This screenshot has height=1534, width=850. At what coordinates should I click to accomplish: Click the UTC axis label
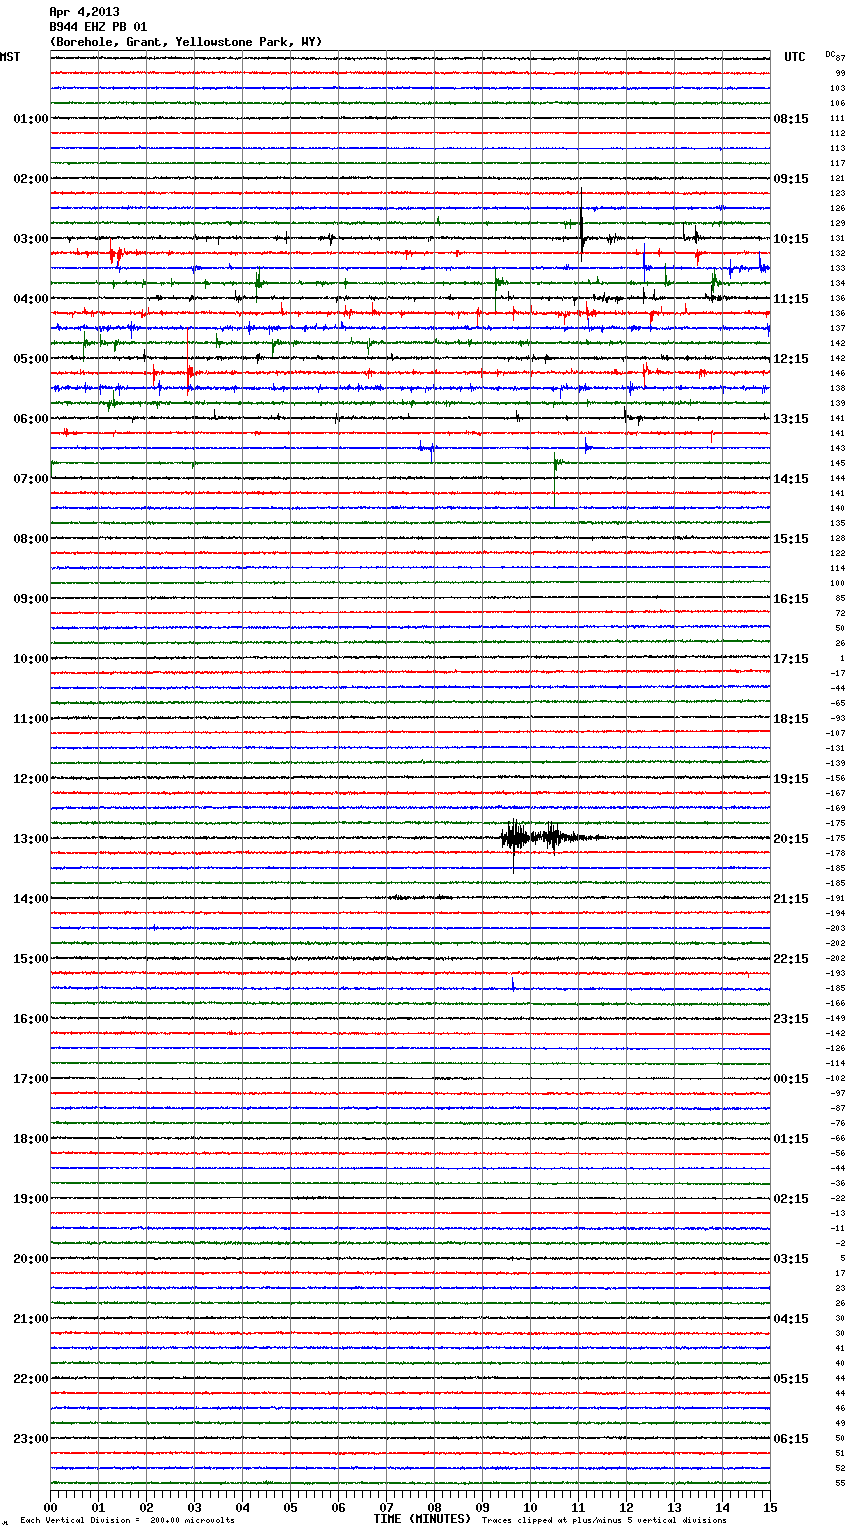(x=794, y=57)
